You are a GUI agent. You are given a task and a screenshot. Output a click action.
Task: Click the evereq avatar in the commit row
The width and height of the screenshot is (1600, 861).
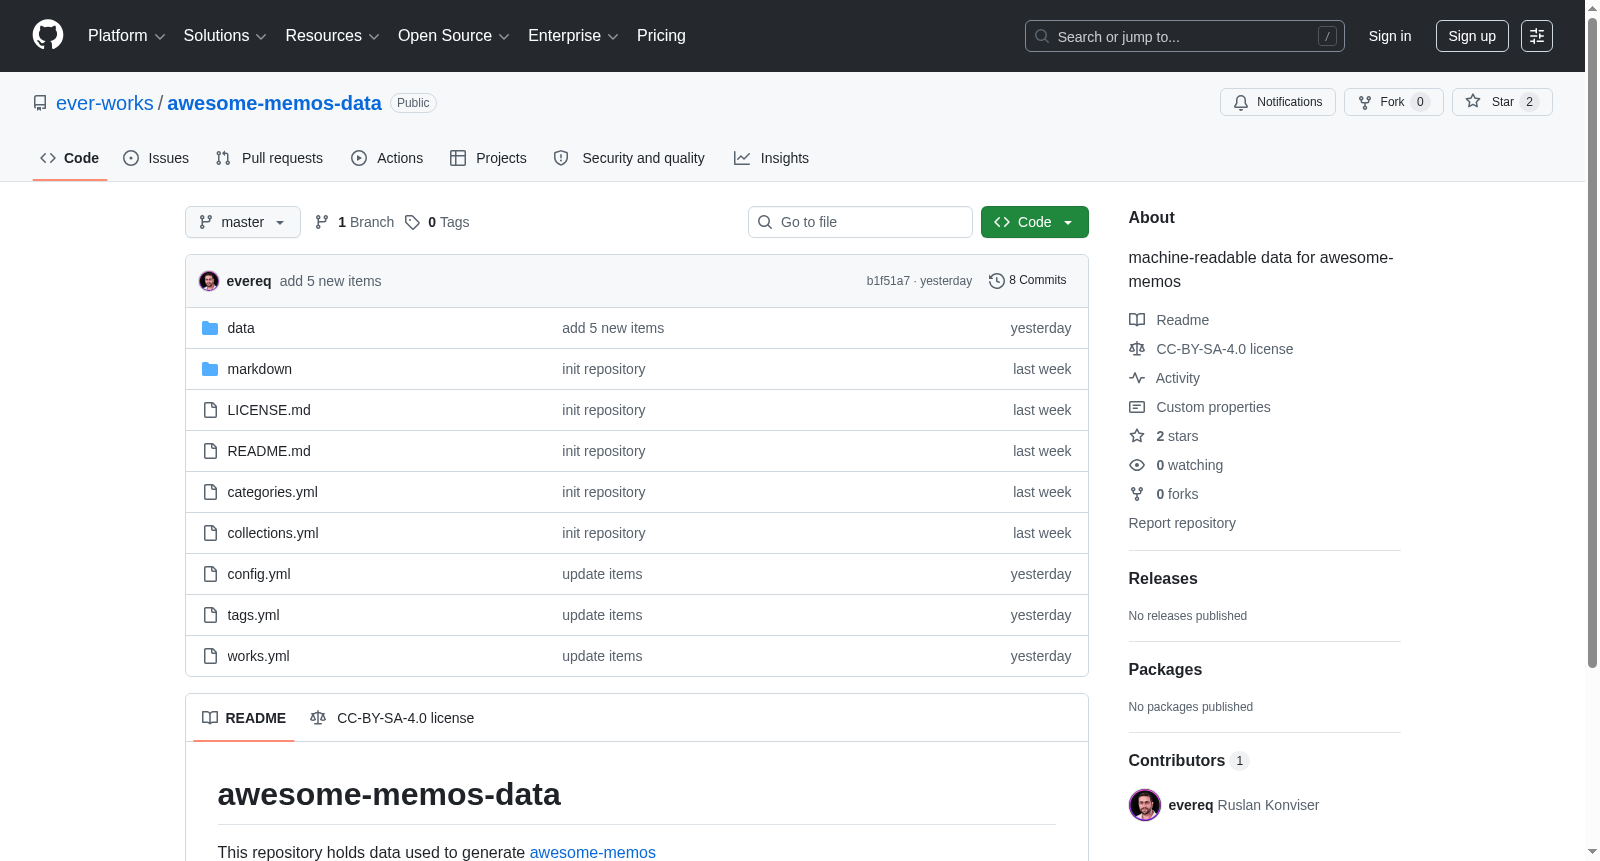pos(209,281)
